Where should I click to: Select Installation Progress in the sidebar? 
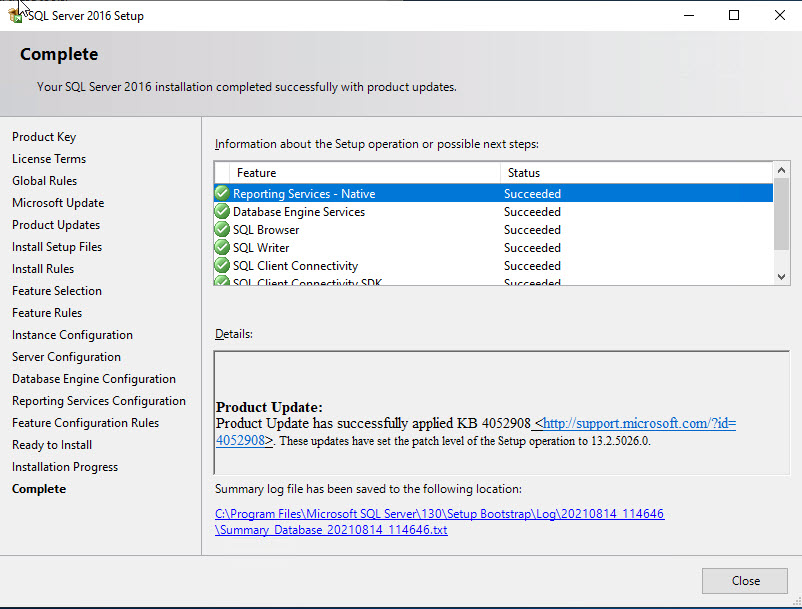[x=64, y=466]
